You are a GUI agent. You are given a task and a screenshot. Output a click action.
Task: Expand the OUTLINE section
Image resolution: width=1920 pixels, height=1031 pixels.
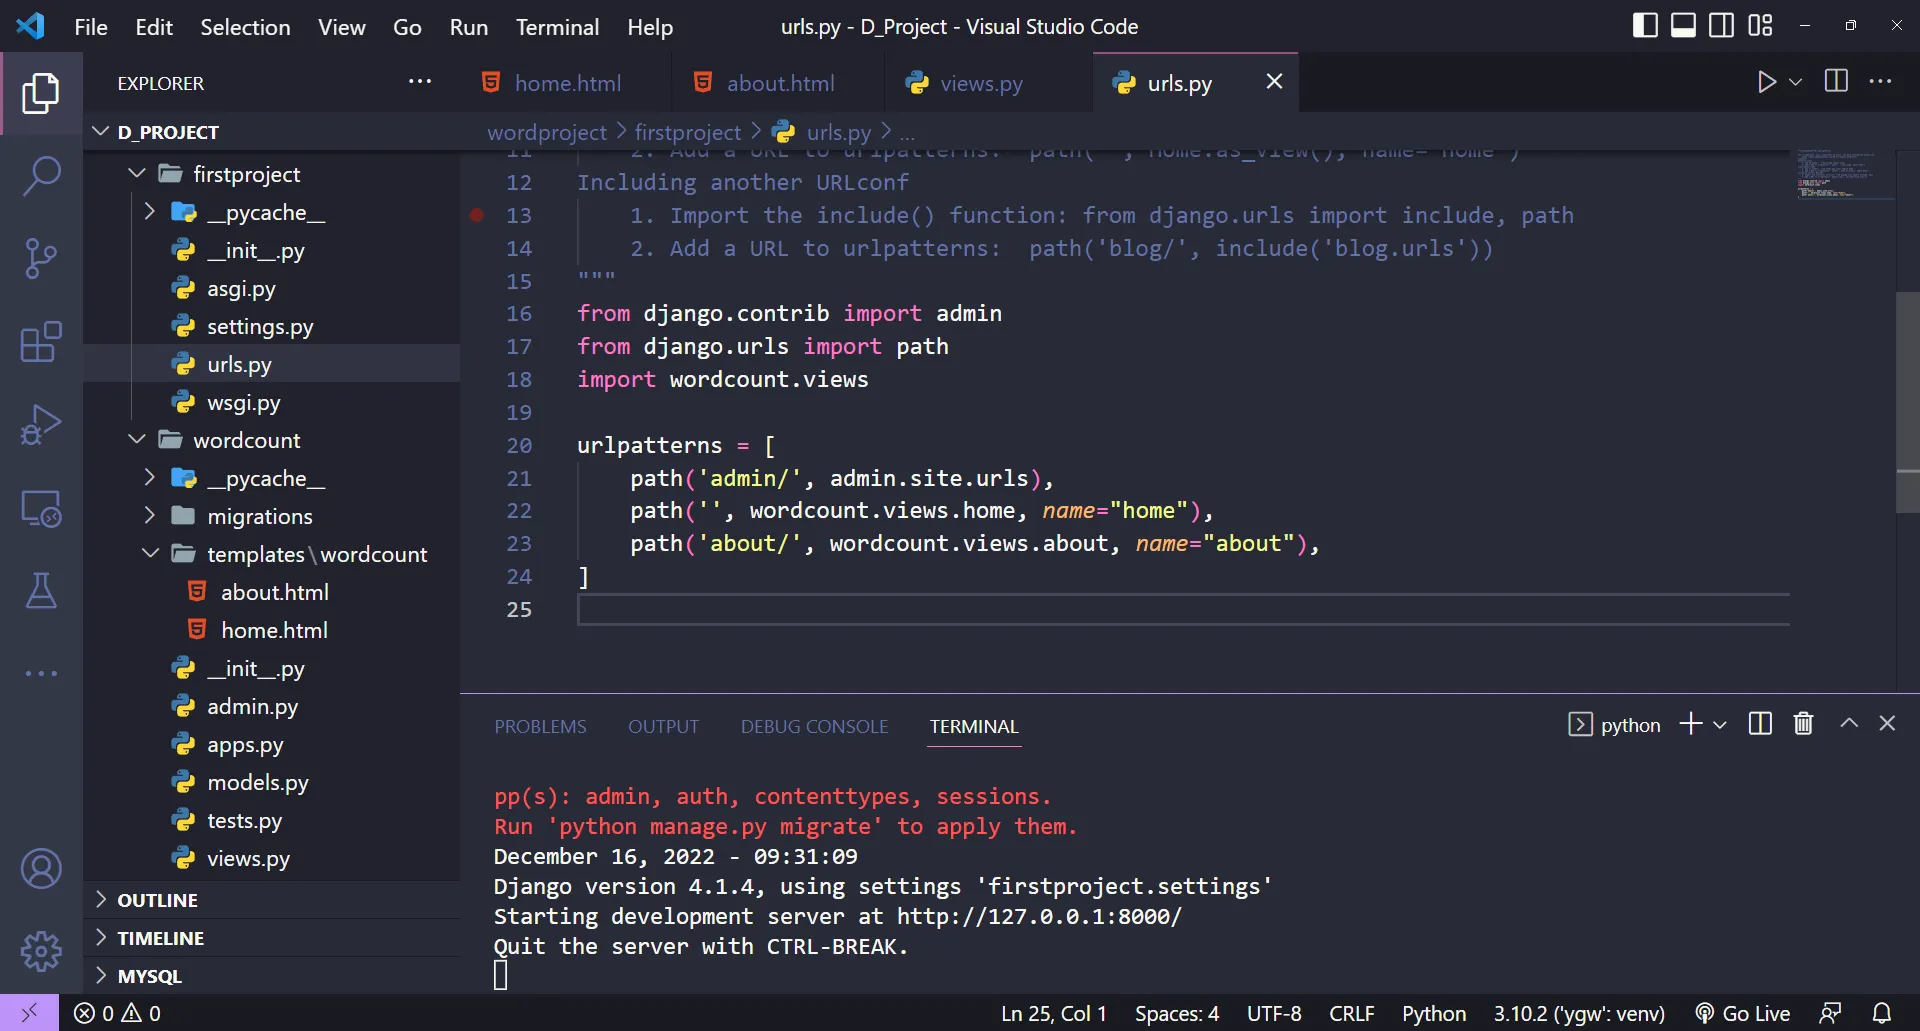pos(157,900)
